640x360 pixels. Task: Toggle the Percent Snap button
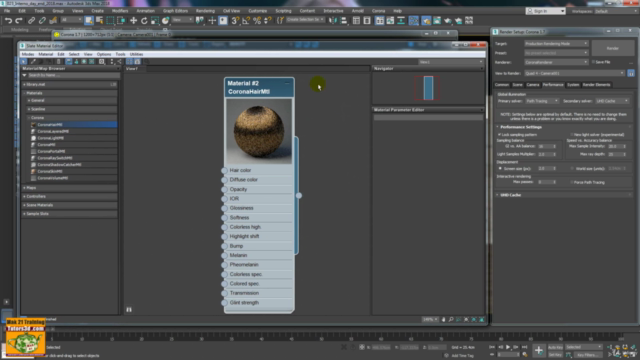click(x=257, y=20)
